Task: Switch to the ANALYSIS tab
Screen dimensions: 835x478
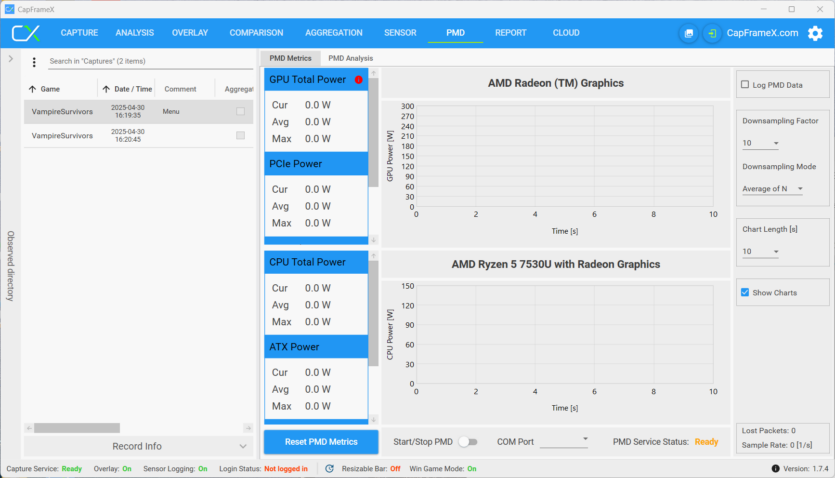Action: click(135, 33)
